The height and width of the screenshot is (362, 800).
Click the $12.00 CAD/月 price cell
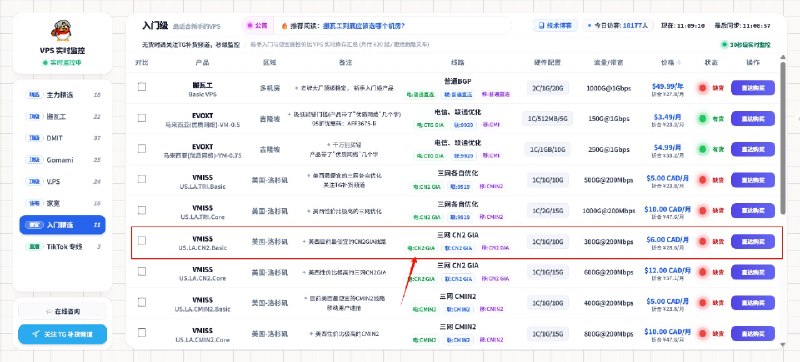click(x=667, y=270)
